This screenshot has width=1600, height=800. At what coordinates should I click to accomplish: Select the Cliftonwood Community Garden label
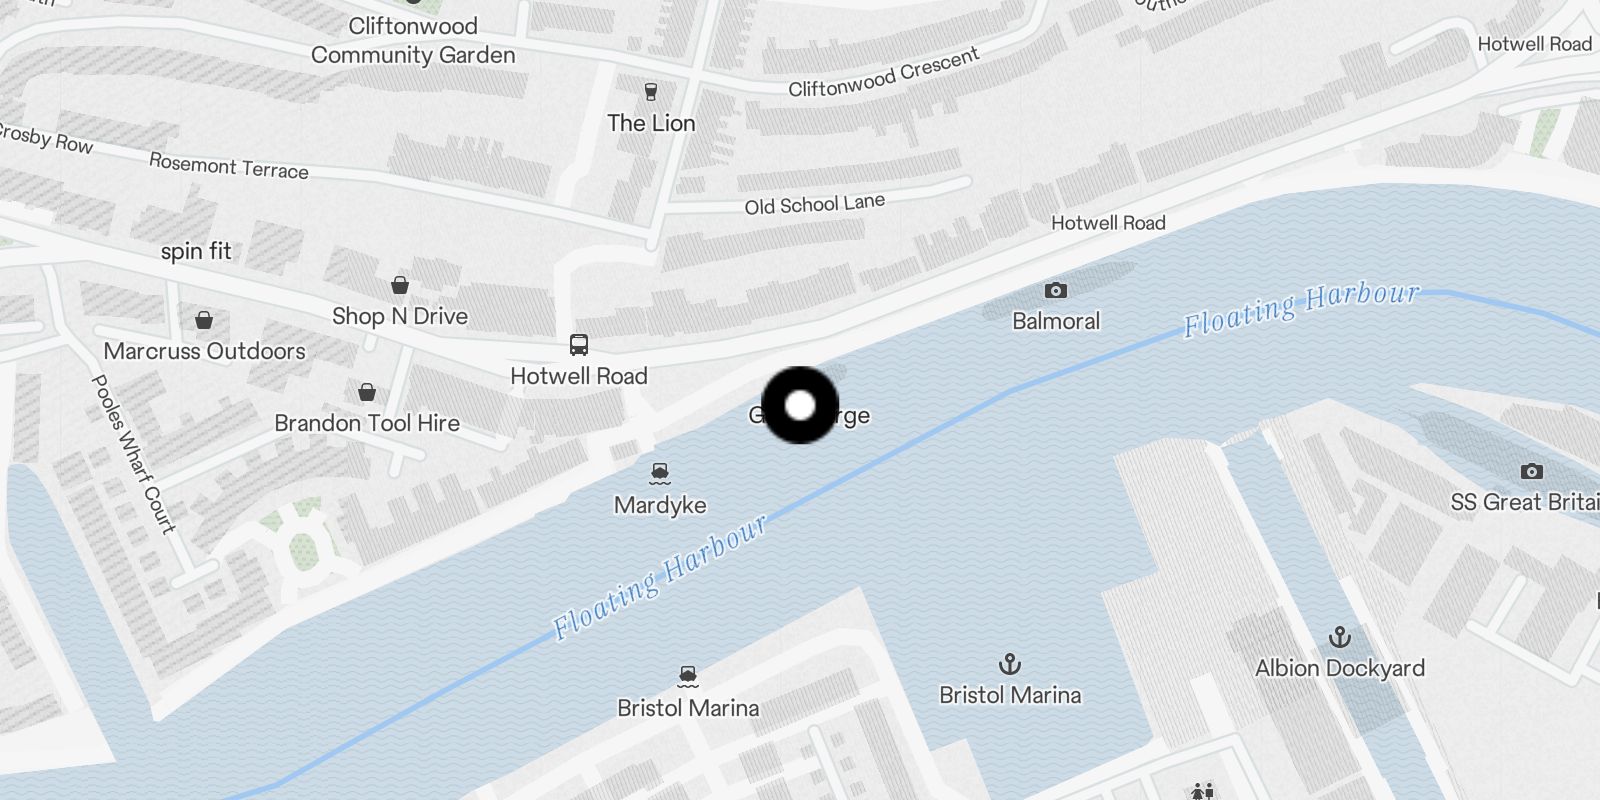click(413, 41)
